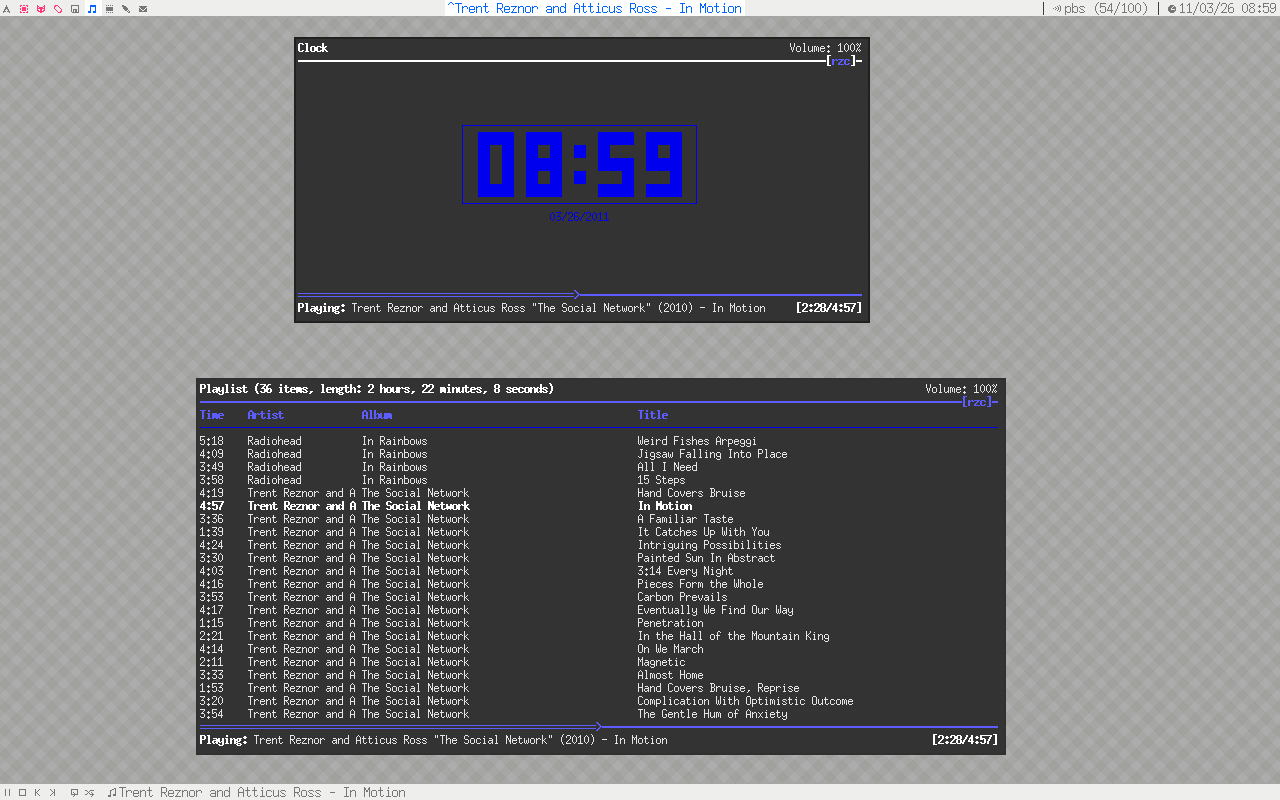The image size is (1280, 800).
Task: Toggle repeat icon in the bottom bar
Action: point(74,792)
